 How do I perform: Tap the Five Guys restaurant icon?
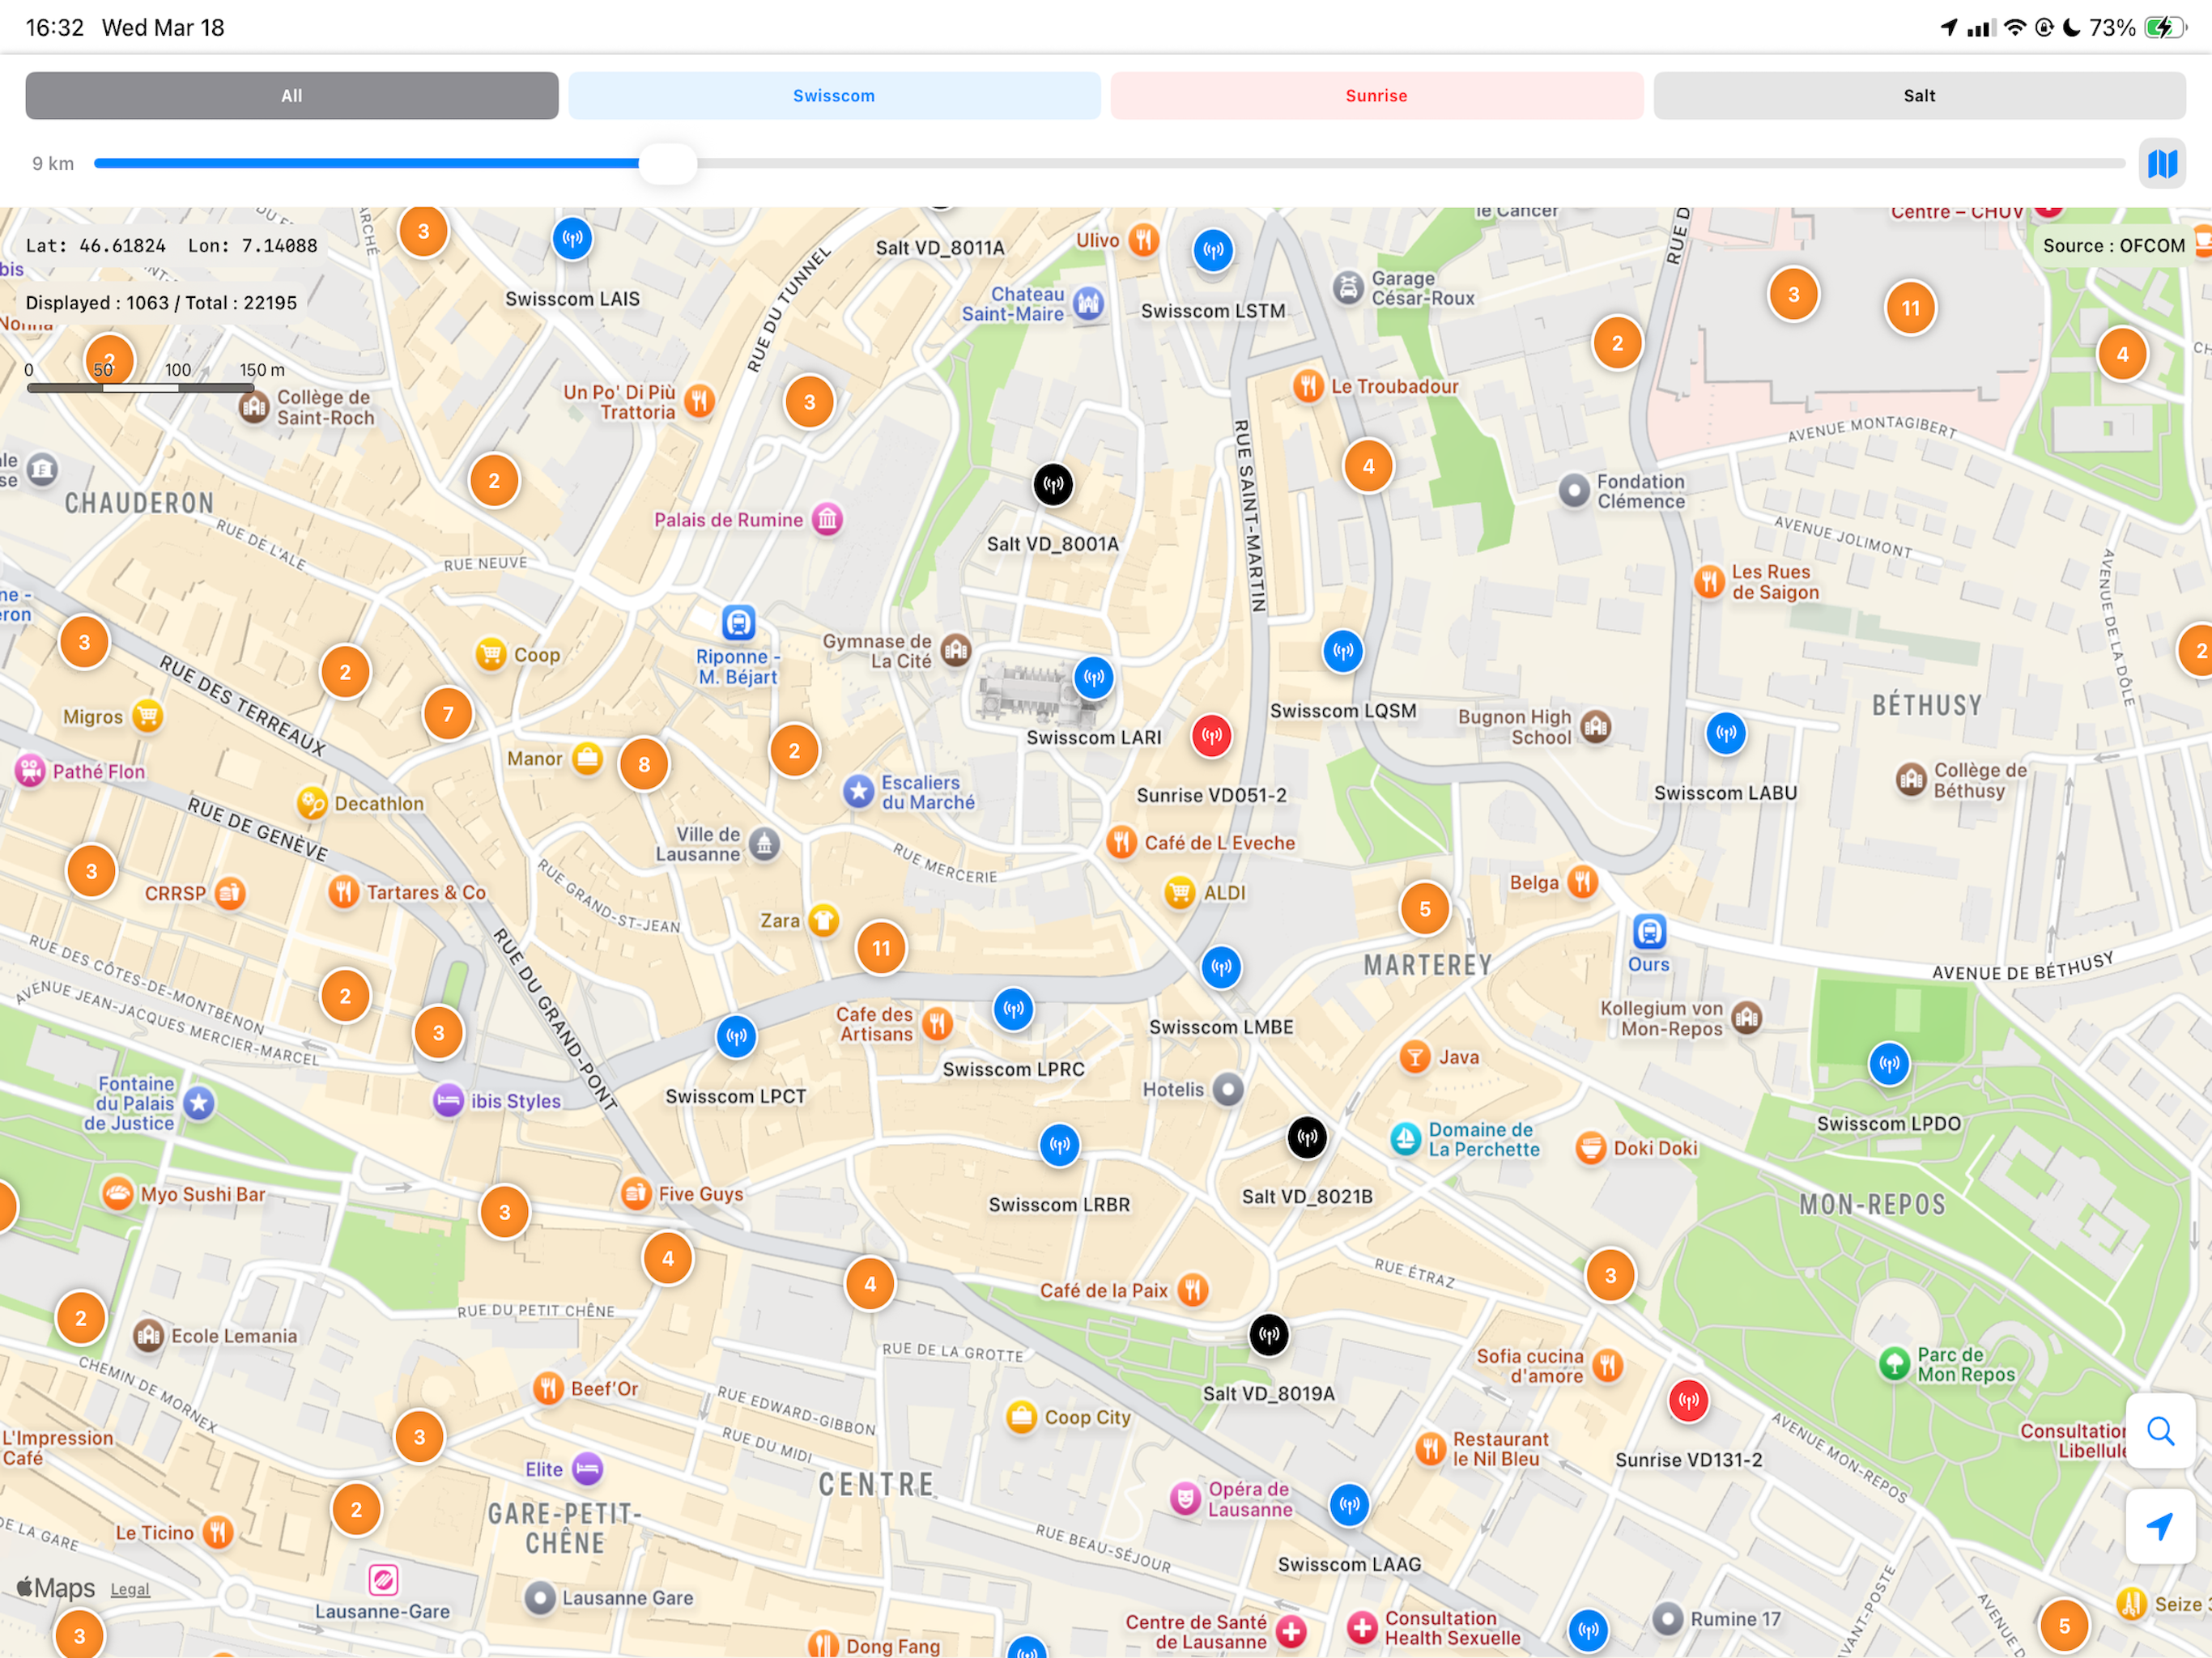tap(635, 1192)
